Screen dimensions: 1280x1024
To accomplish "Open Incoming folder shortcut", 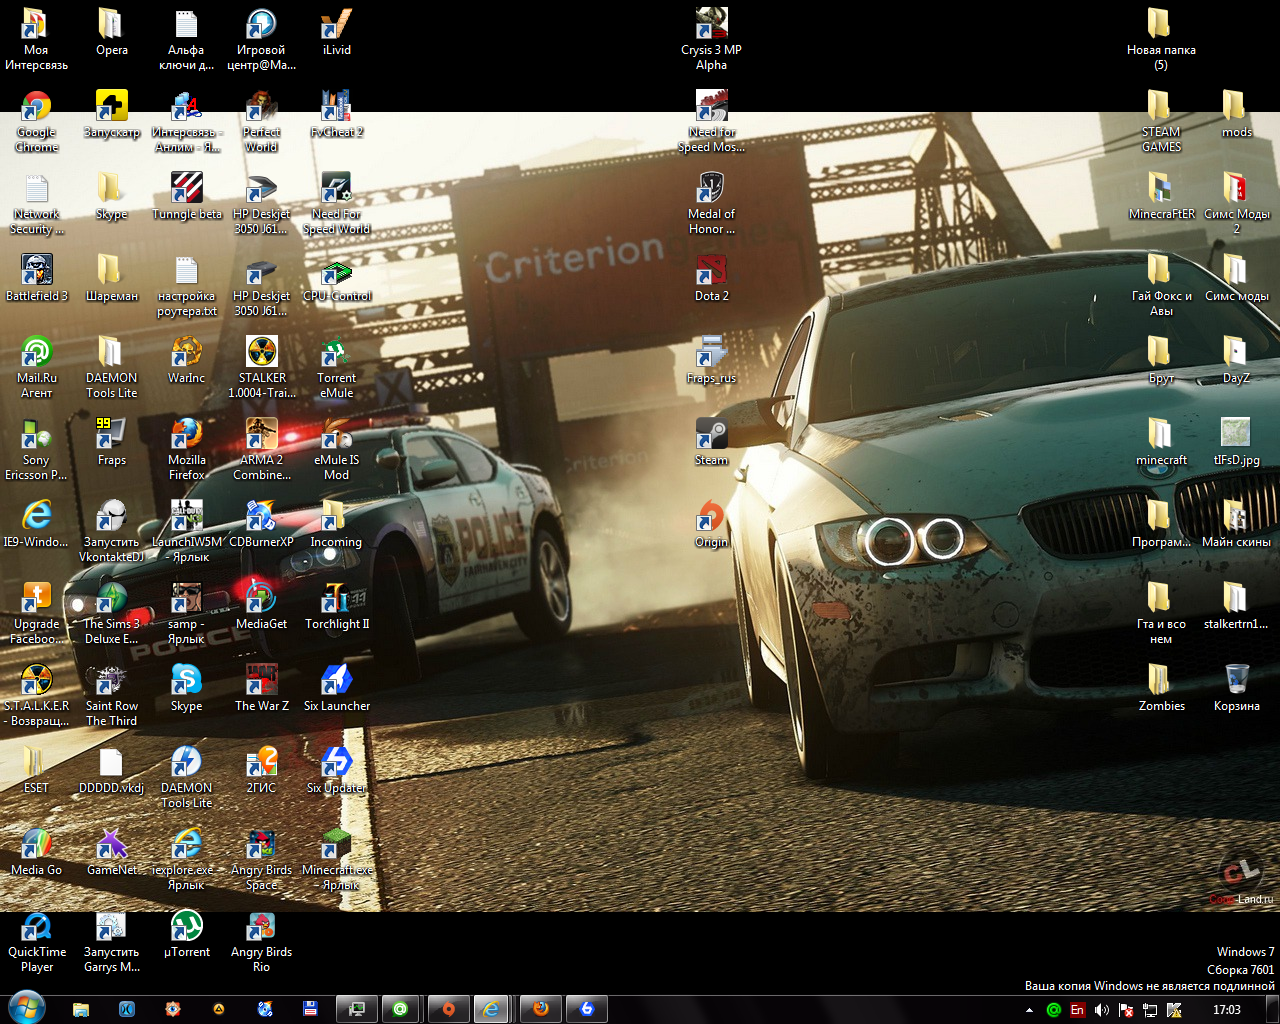I will pos(337,516).
